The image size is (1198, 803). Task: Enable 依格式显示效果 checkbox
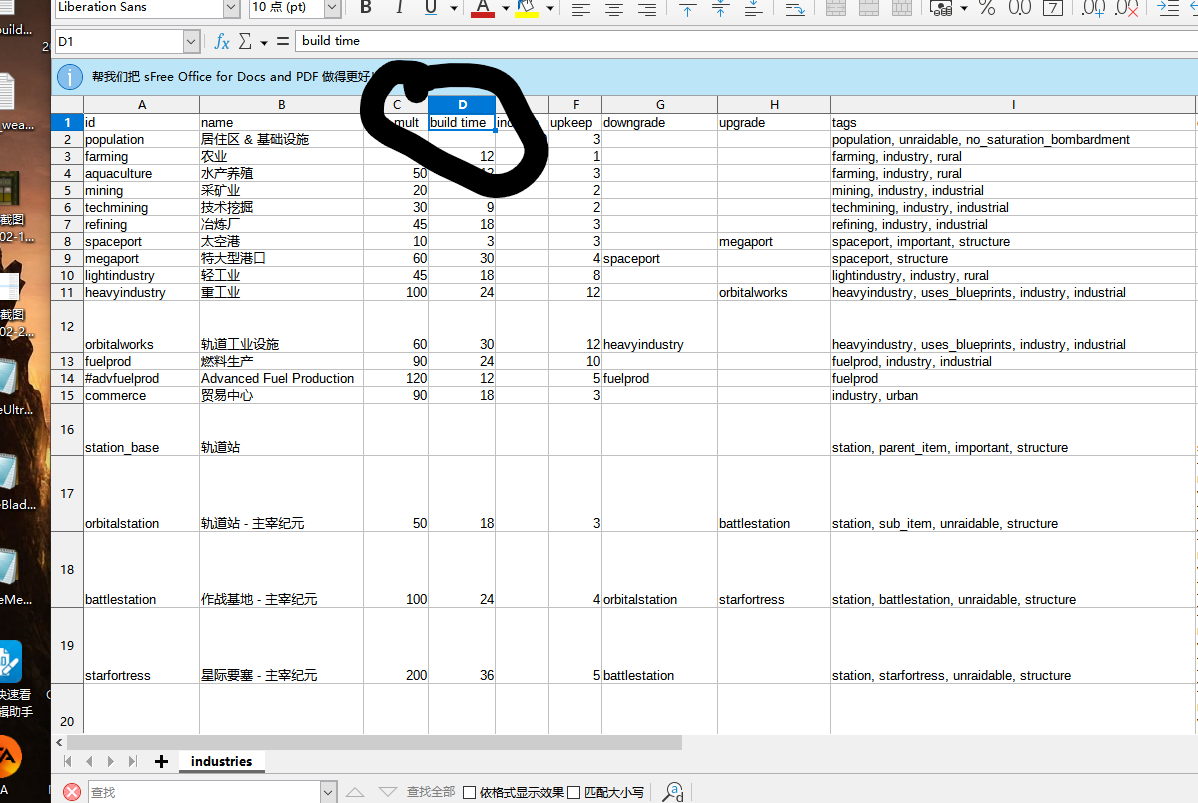(470, 792)
